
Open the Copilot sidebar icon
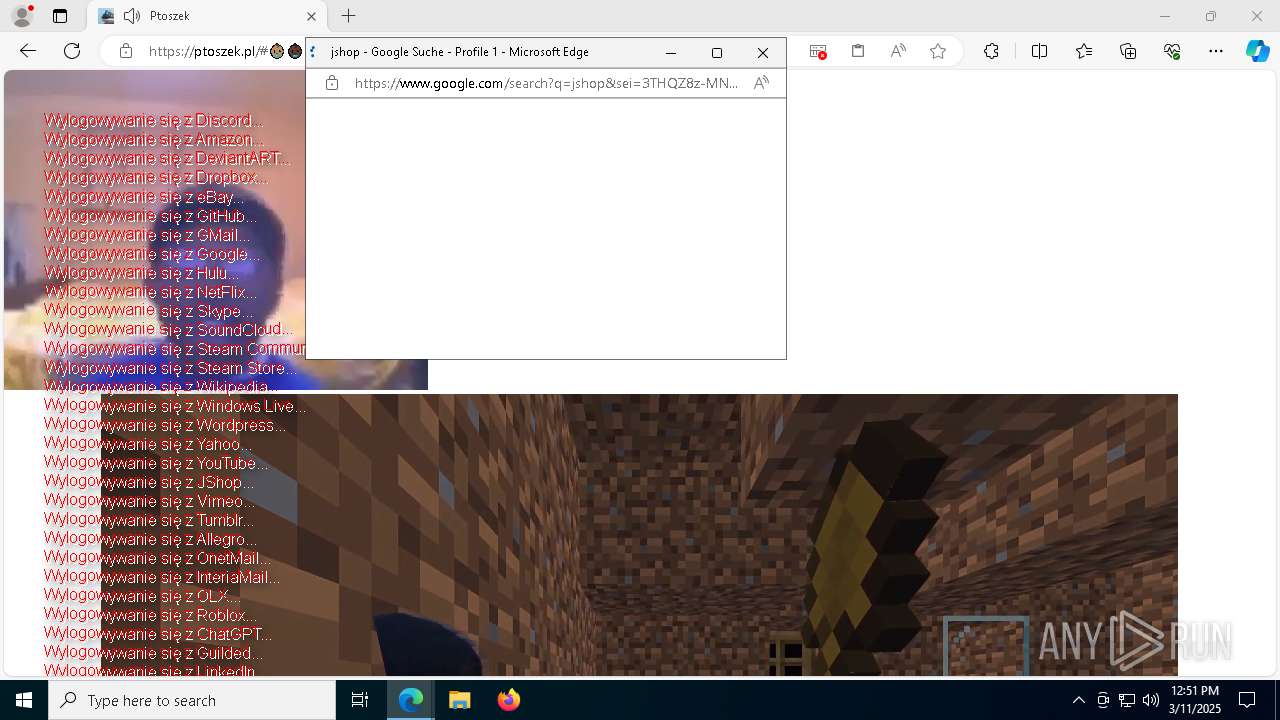click(x=1257, y=51)
